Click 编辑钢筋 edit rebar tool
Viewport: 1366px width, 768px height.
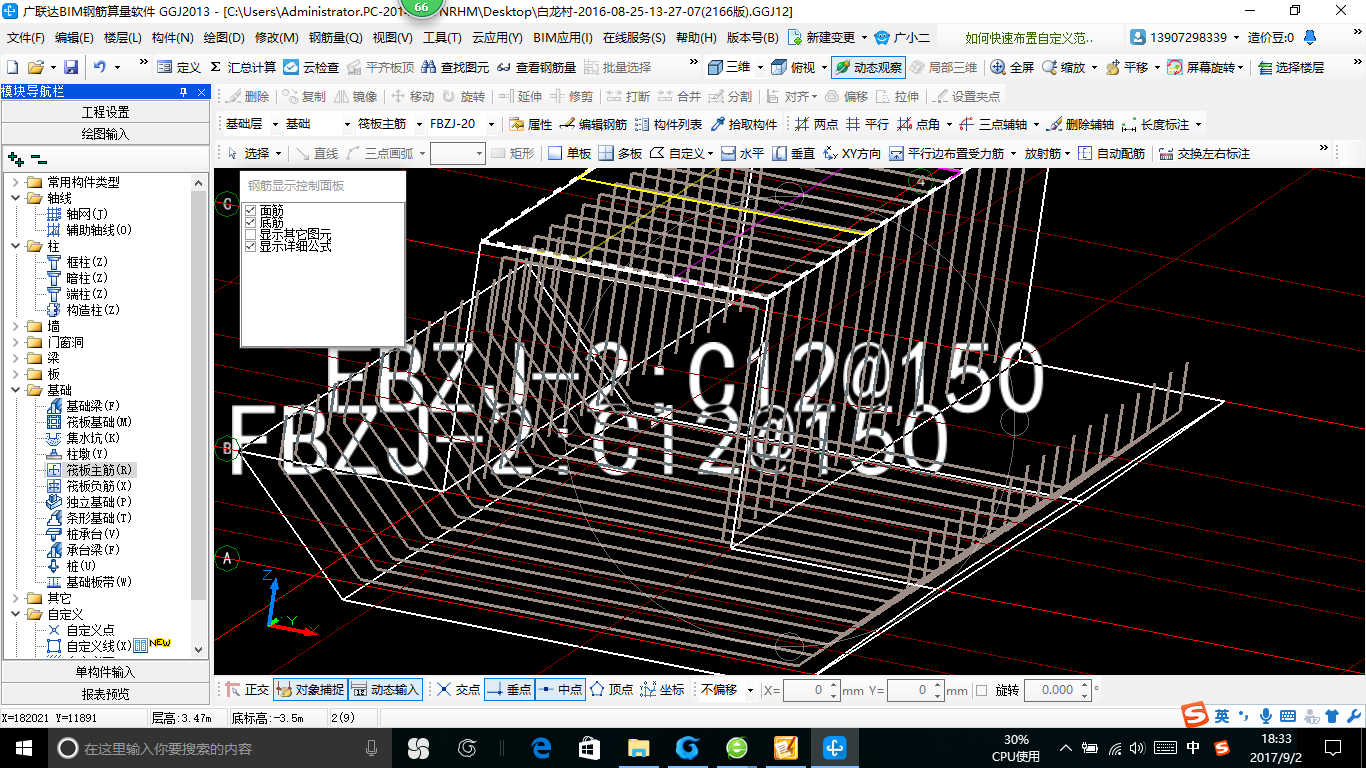[x=594, y=125]
